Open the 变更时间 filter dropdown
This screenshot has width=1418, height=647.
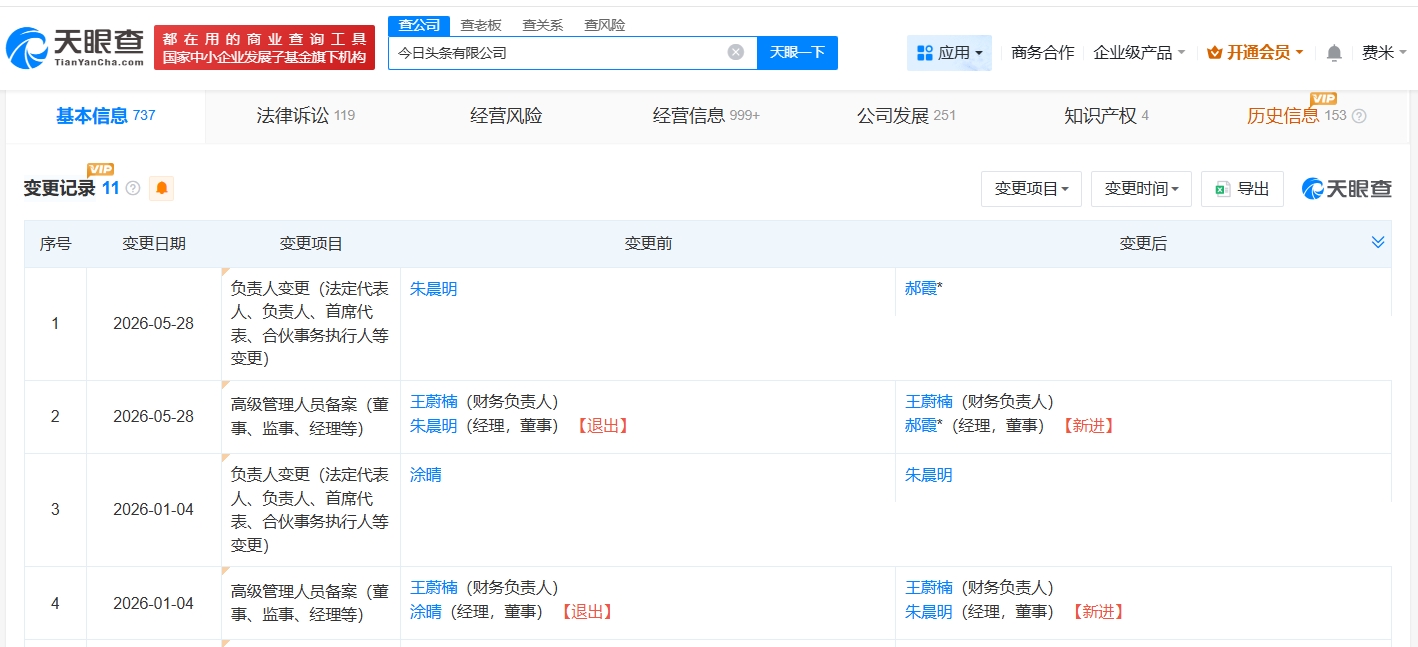pos(1141,188)
